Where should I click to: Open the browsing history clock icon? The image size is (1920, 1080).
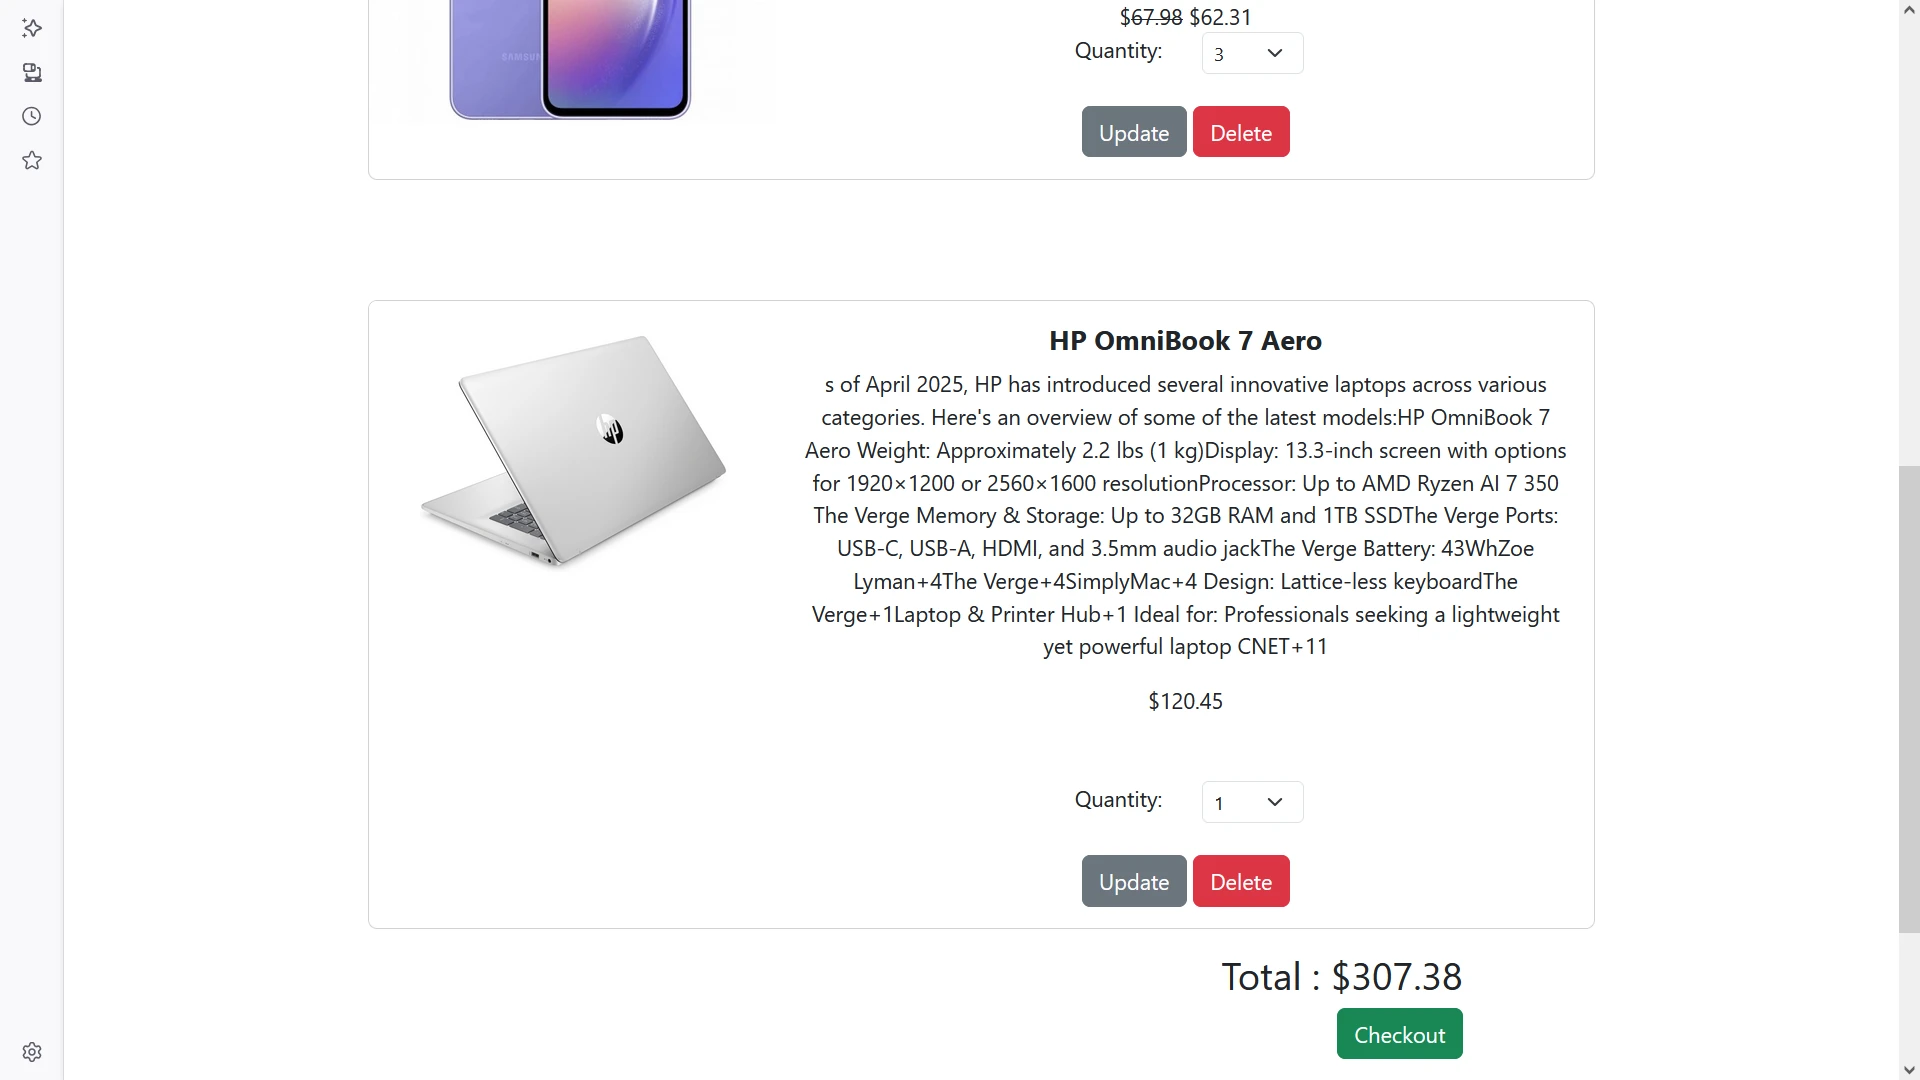coord(32,116)
